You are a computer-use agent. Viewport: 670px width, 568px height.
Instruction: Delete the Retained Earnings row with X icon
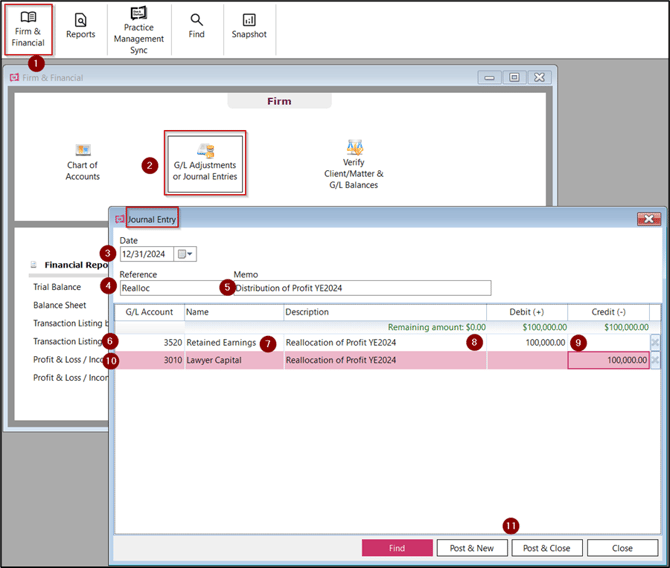point(655,342)
